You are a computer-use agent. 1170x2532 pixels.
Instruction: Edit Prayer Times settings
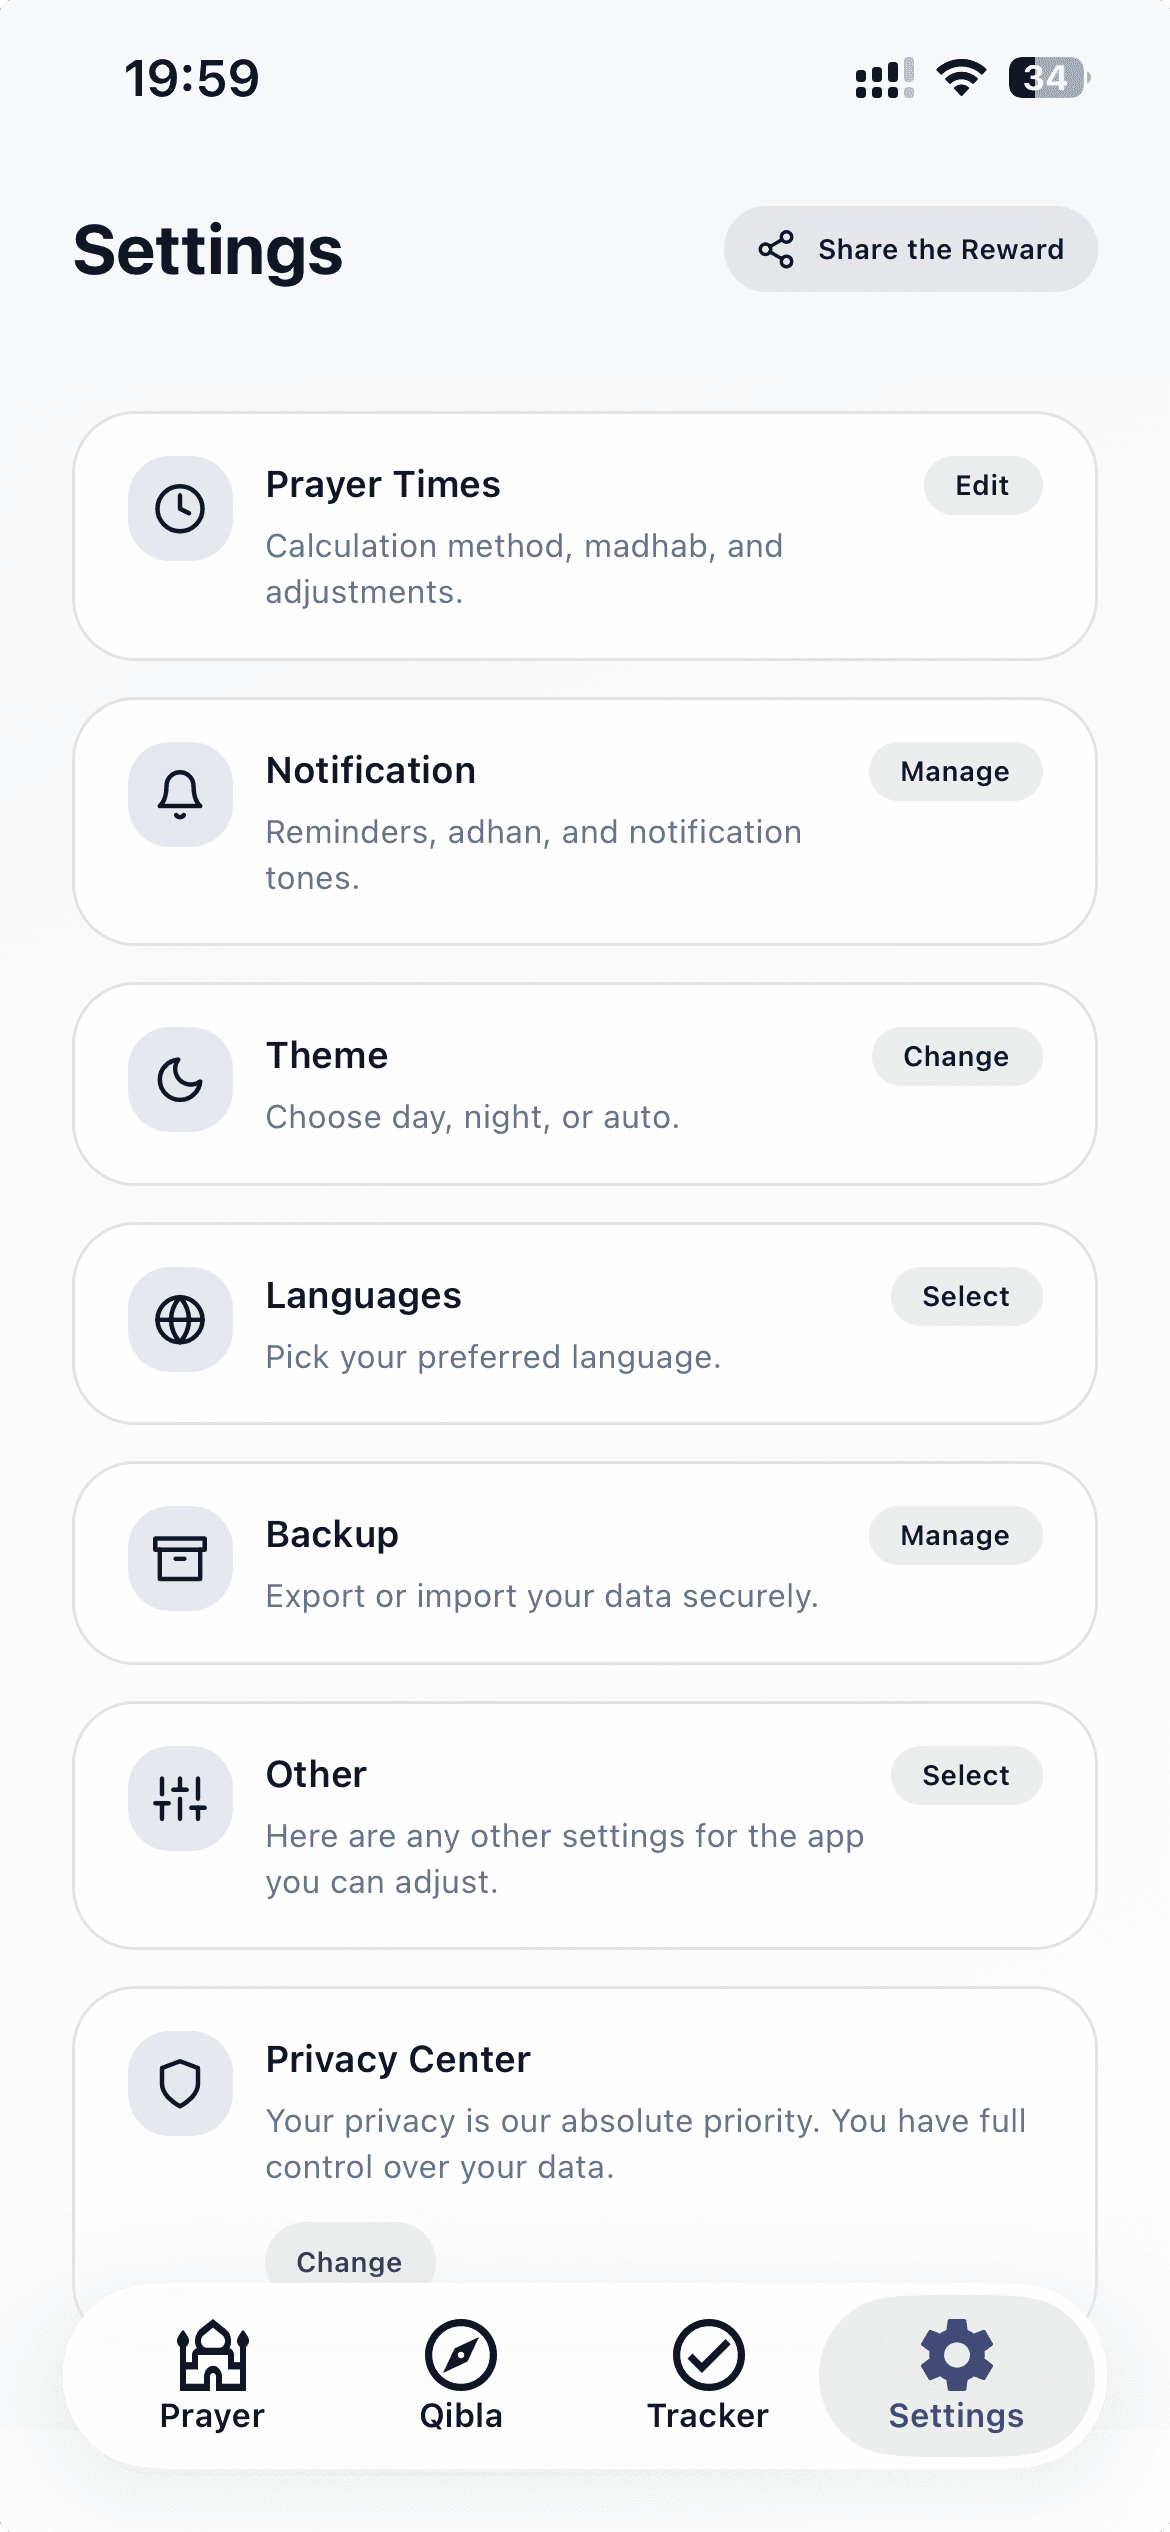(x=983, y=486)
